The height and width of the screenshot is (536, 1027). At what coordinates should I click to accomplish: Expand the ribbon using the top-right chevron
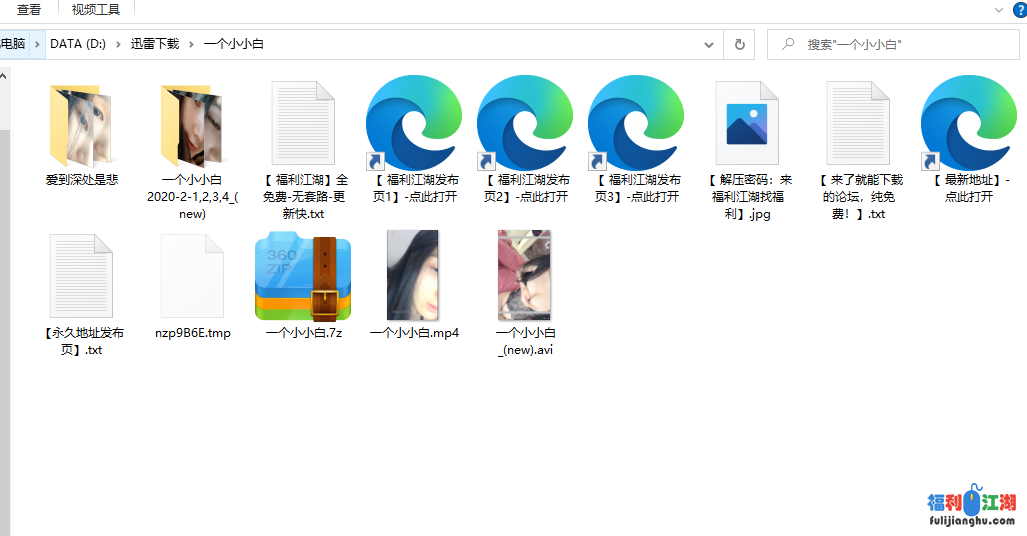point(998,9)
